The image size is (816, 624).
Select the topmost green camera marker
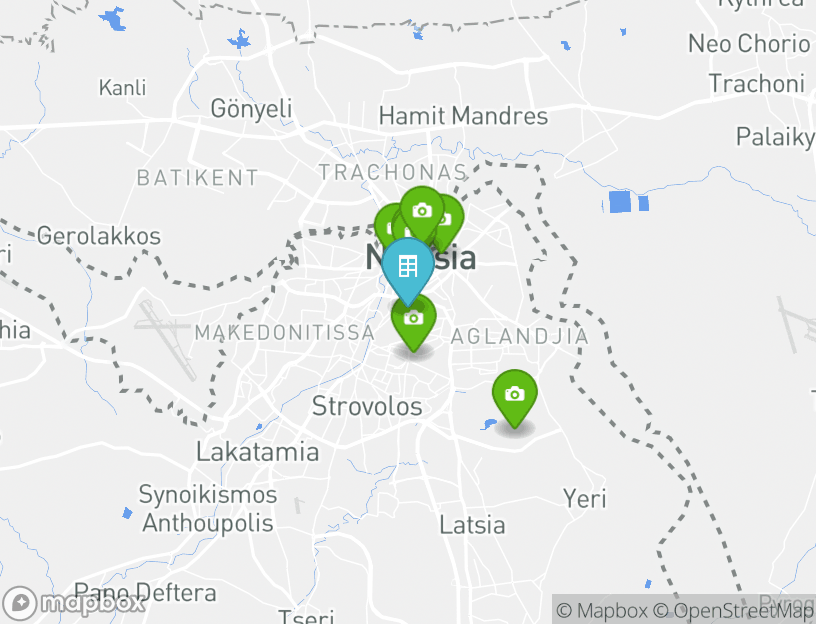tap(422, 210)
